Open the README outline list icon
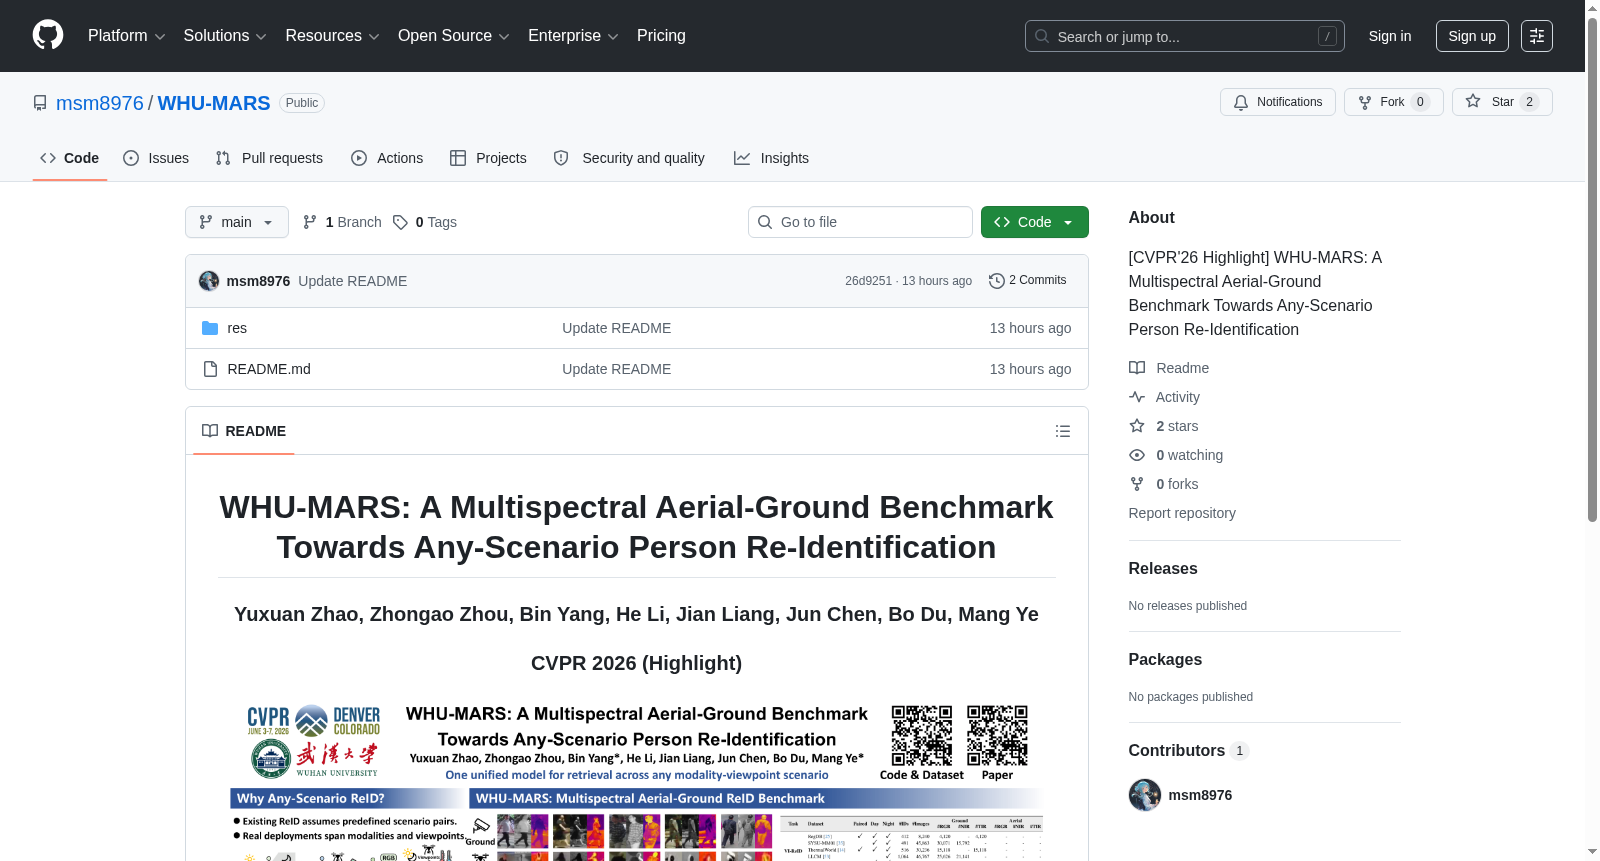The width and height of the screenshot is (1600, 861). click(x=1063, y=431)
